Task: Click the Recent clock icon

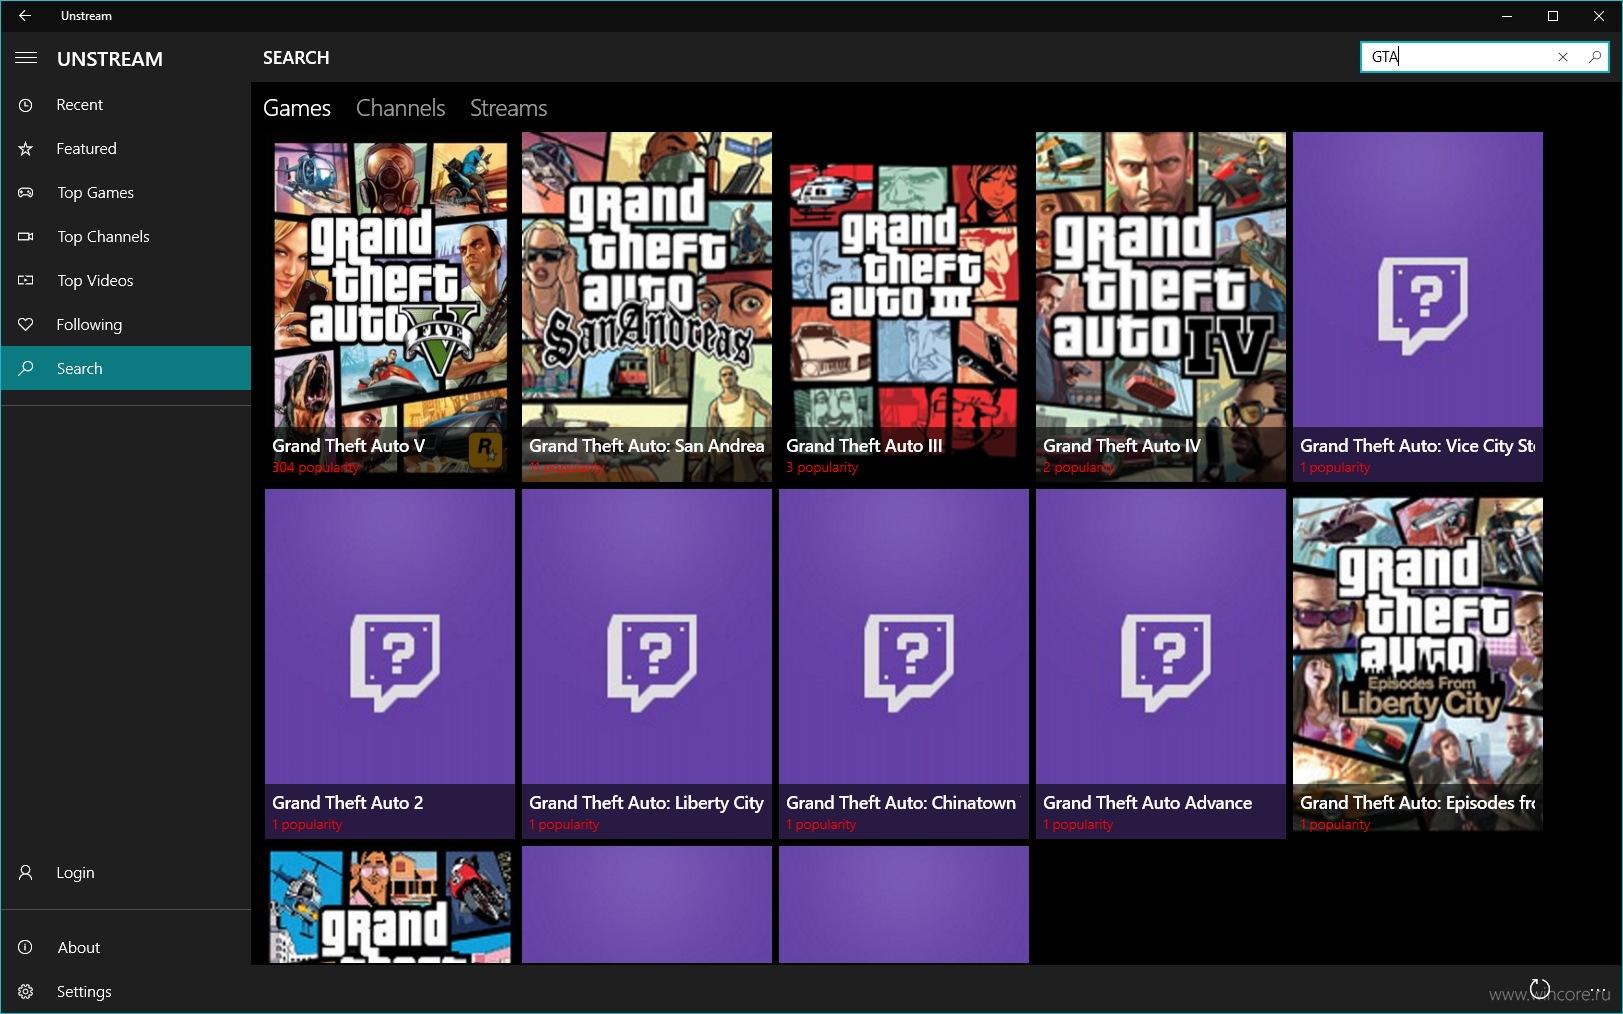Action: click(26, 105)
